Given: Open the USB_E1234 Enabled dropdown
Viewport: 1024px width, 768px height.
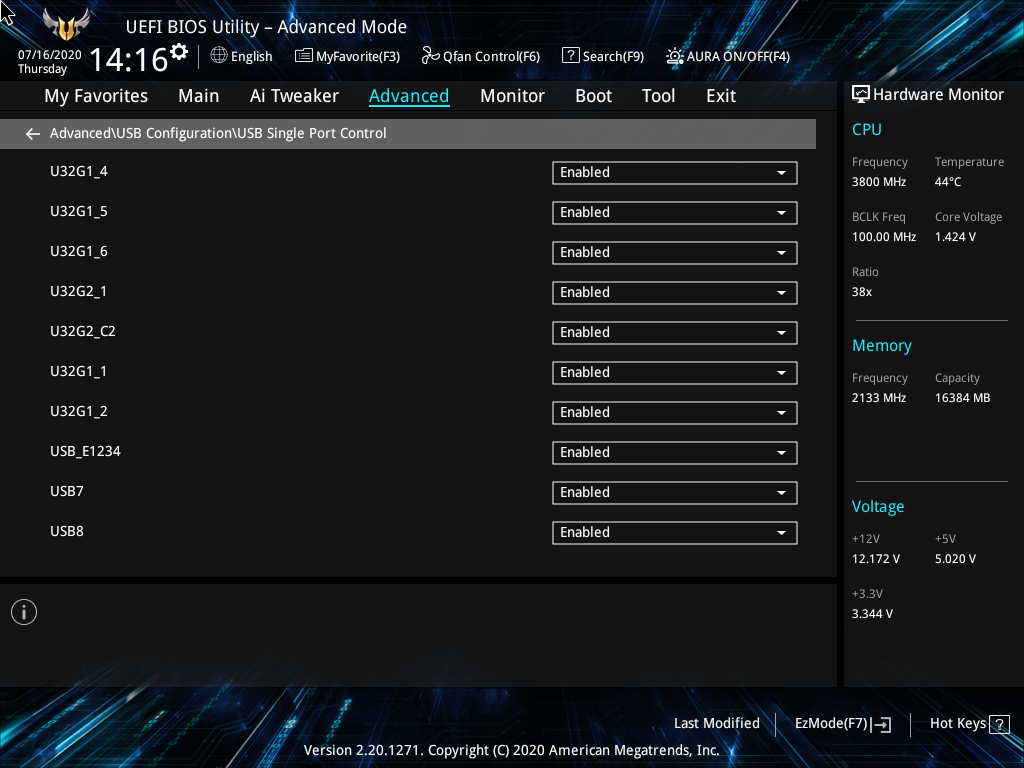Looking at the screenshot, I should pos(675,453).
